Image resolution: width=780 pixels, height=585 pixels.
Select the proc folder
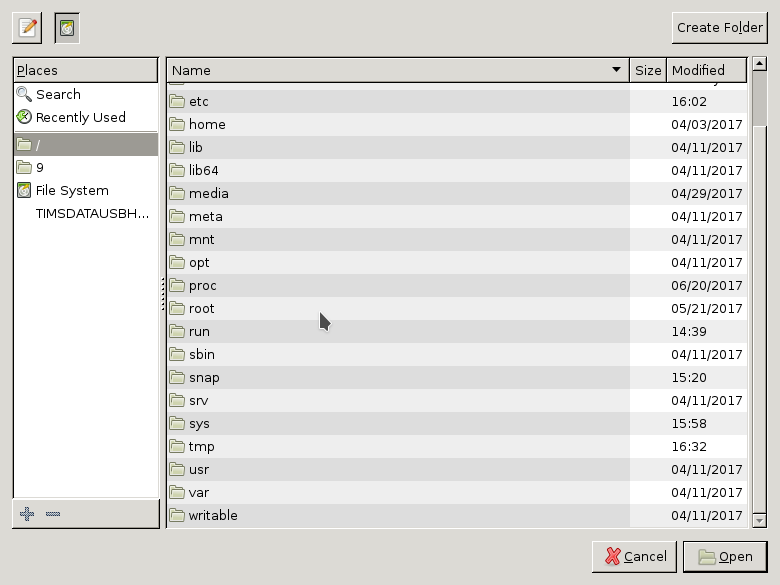pos(457,286)
